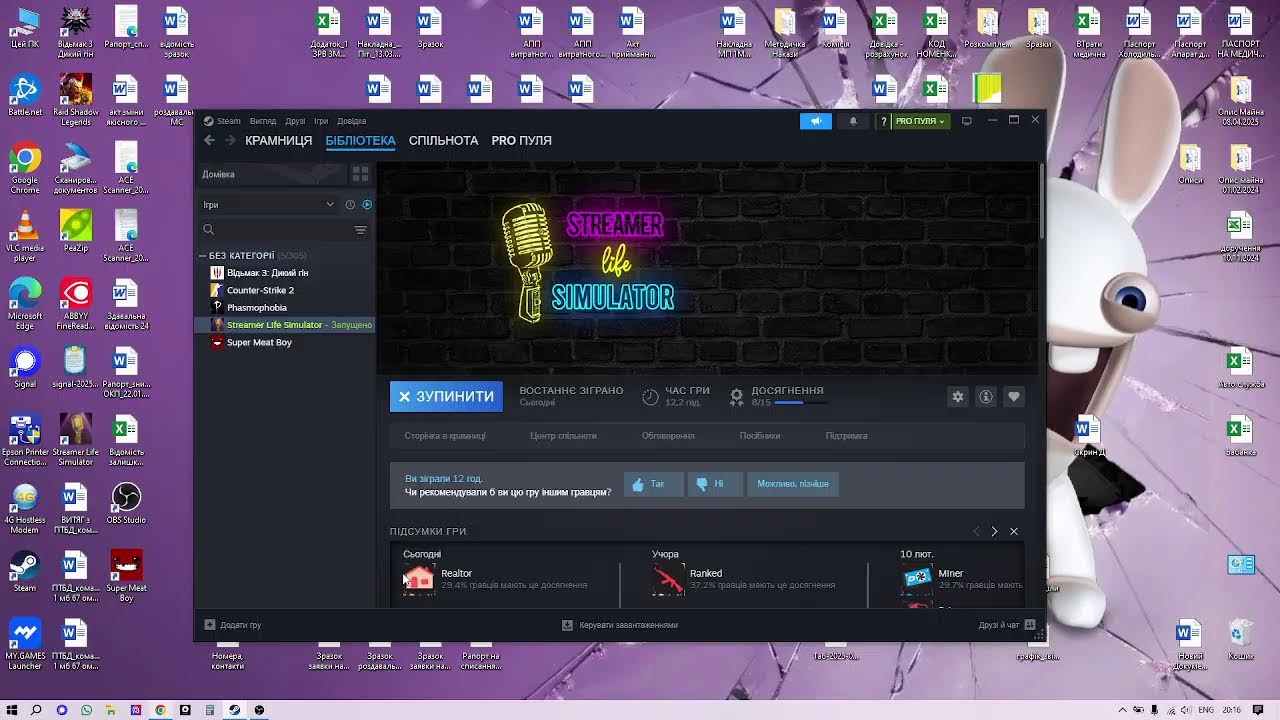Screen dimensions: 1280x720
Task: Click Можливо, пізніше button
Action: click(793, 484)
